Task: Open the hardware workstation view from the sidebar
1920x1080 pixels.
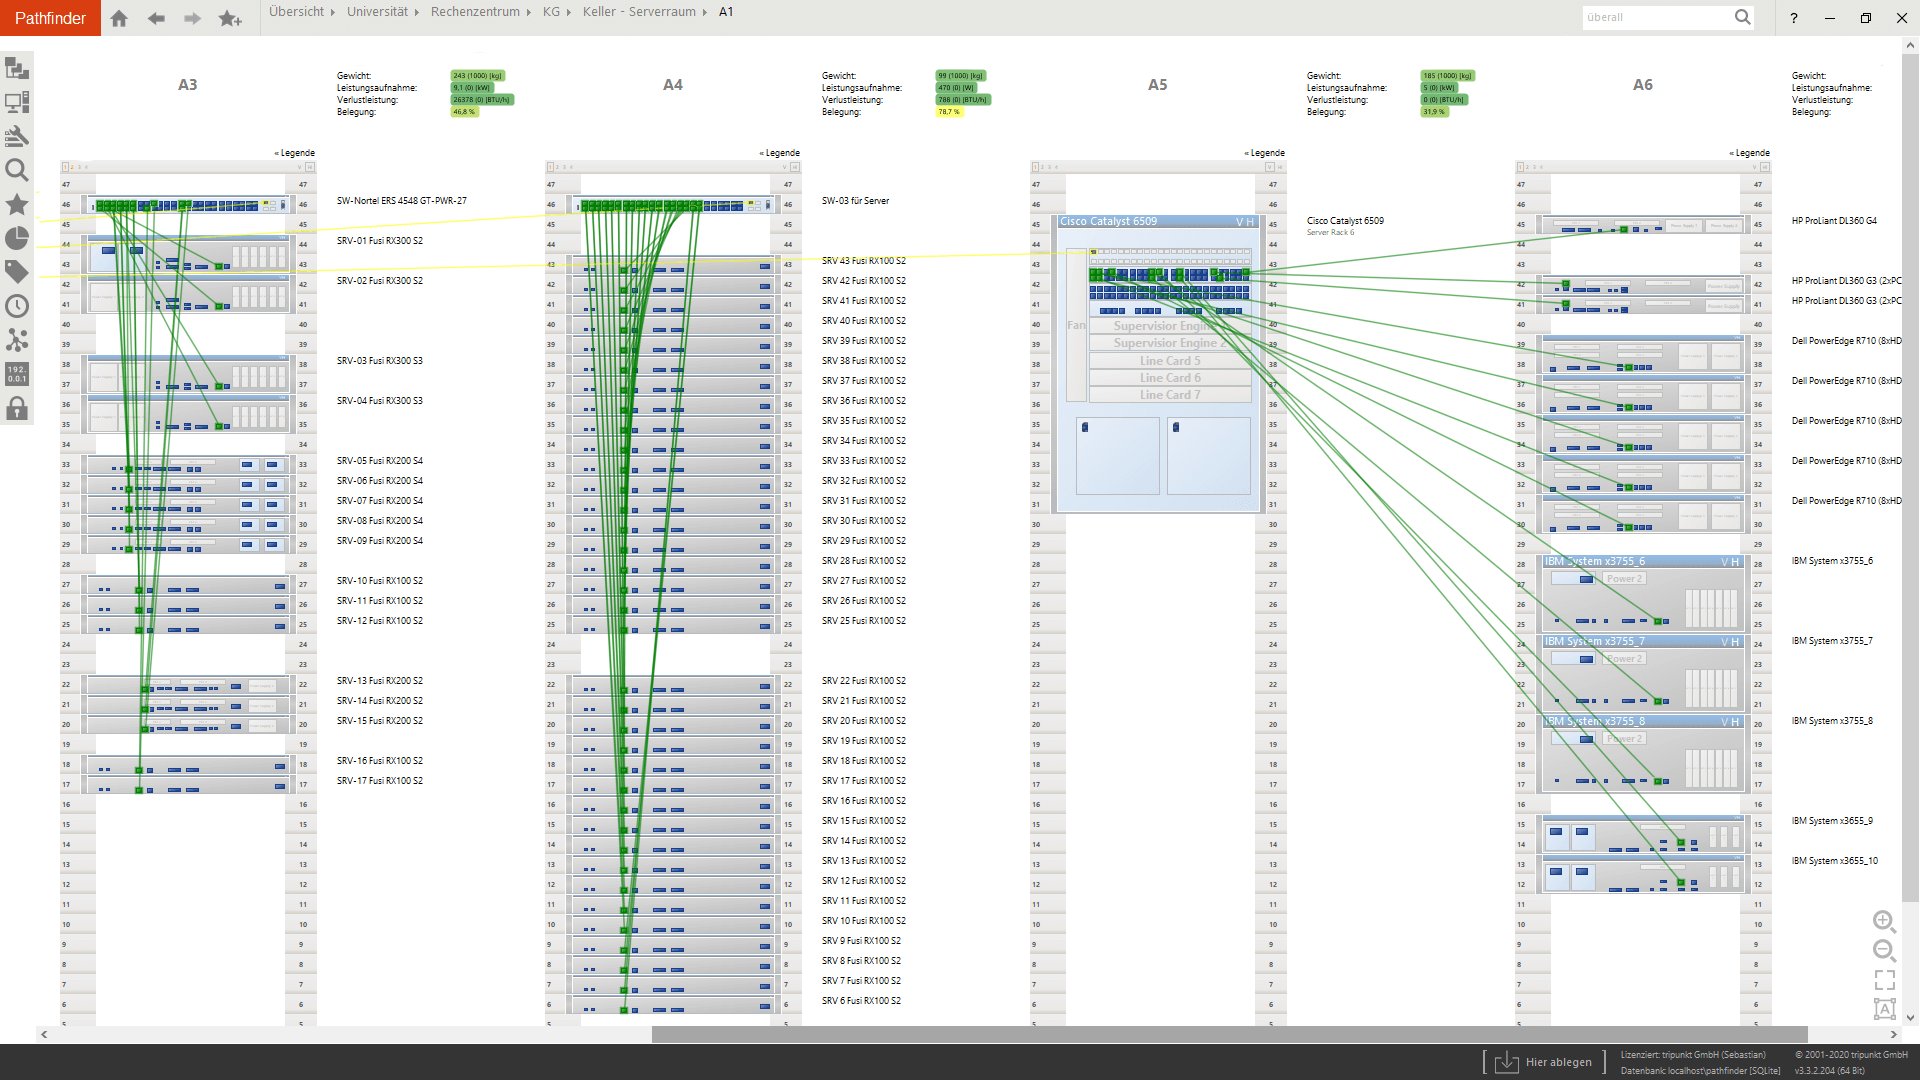Action: [16, 100]
